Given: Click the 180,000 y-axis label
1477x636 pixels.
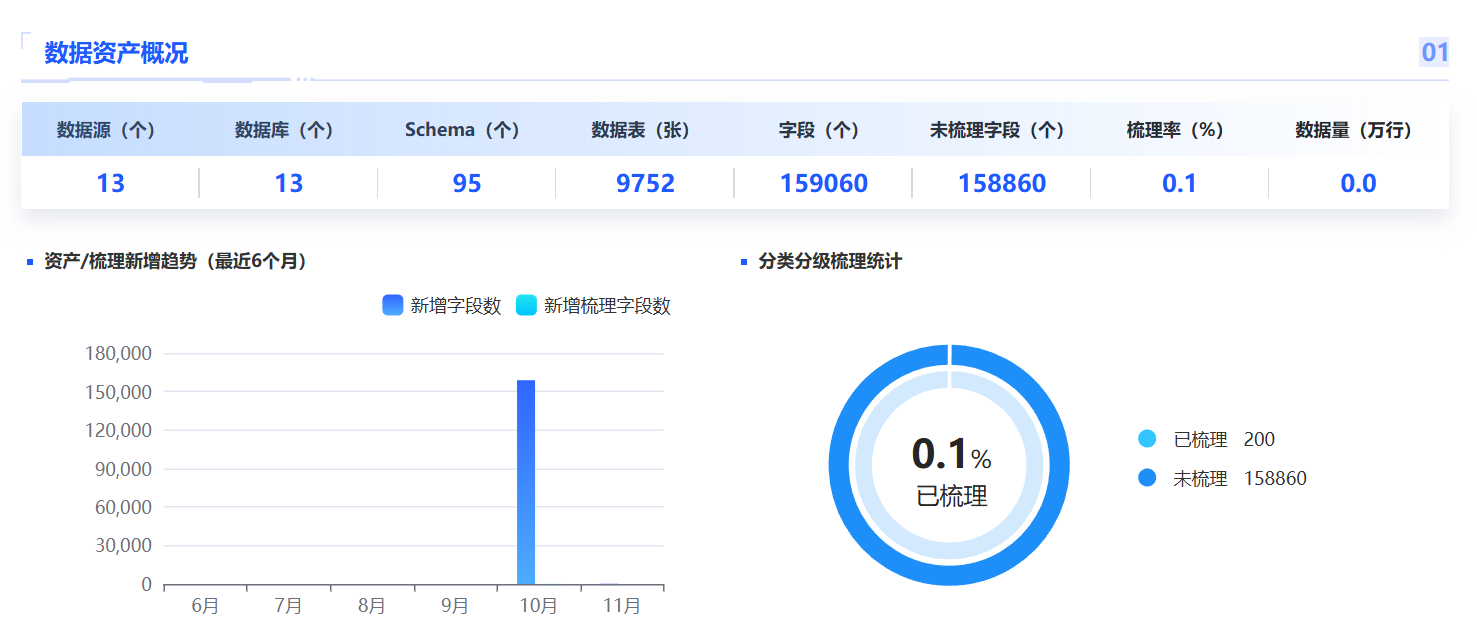Looking at the screenshot, I should (120, 354).
